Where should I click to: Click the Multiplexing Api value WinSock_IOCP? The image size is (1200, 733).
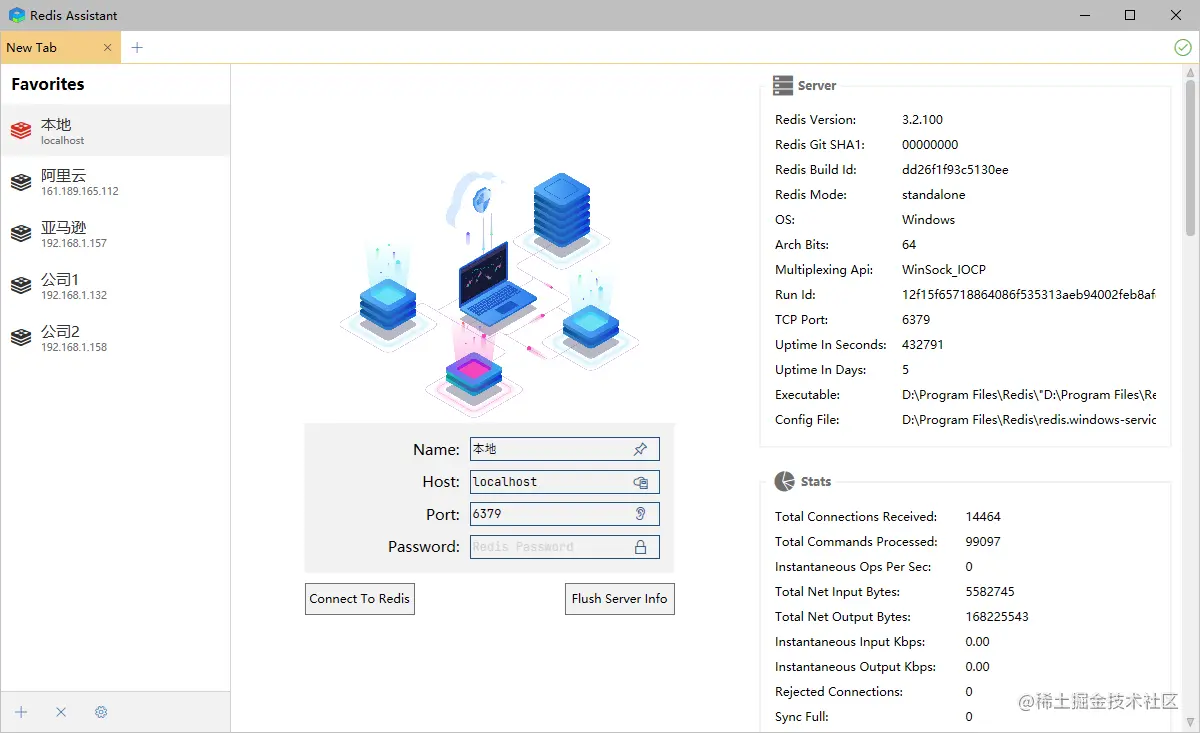pyautogui.click(x=944, y=270)
